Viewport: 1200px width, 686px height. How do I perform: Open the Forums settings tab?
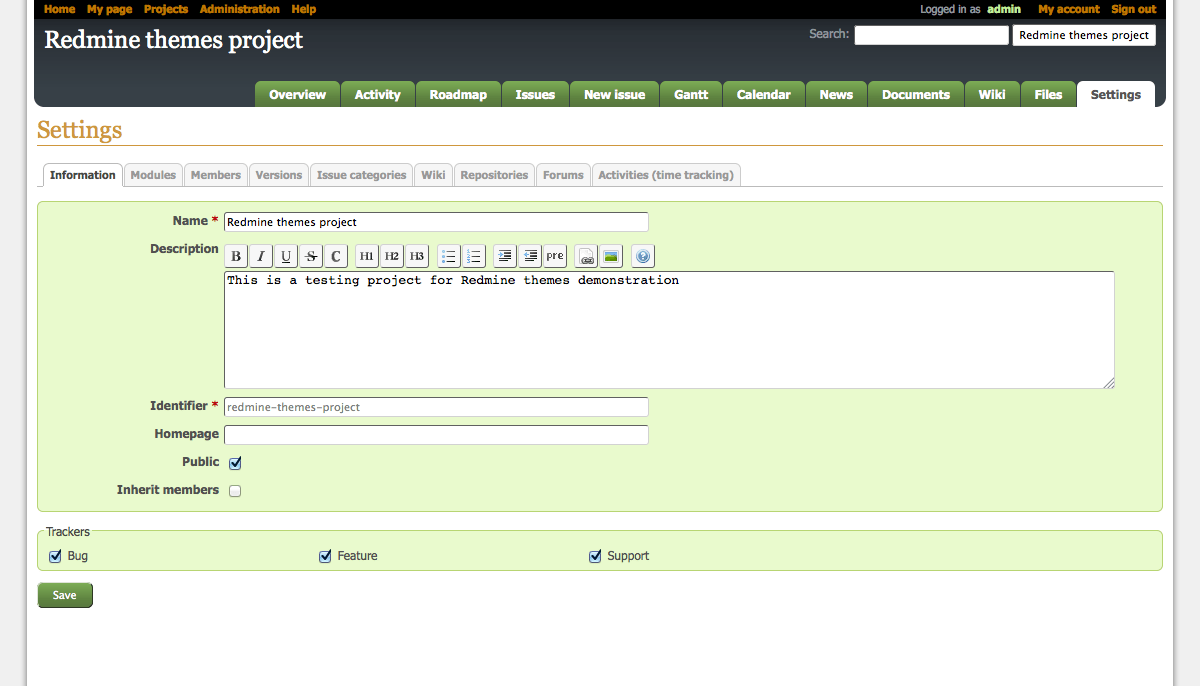(x=563, y=175)
